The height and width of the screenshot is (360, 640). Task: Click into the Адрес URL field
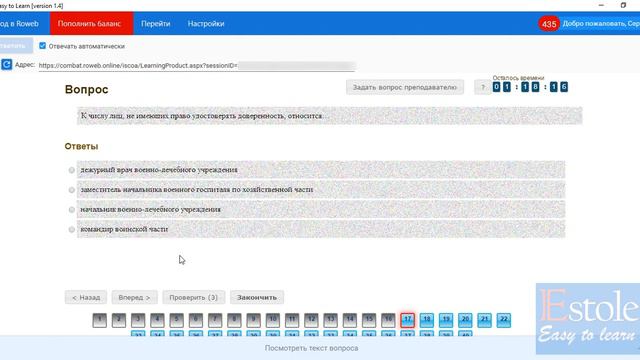(x=197, y=65)
